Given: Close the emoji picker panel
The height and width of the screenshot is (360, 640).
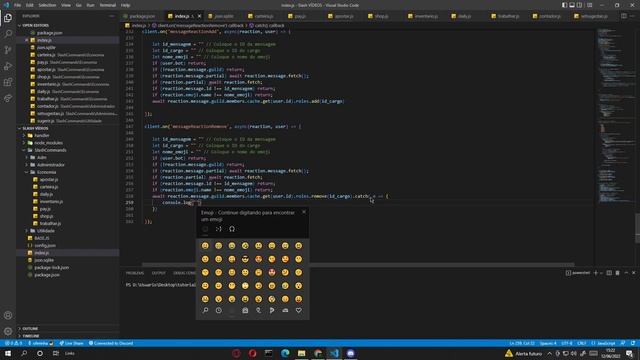Looking at the screenshot, I should (304, 212).
